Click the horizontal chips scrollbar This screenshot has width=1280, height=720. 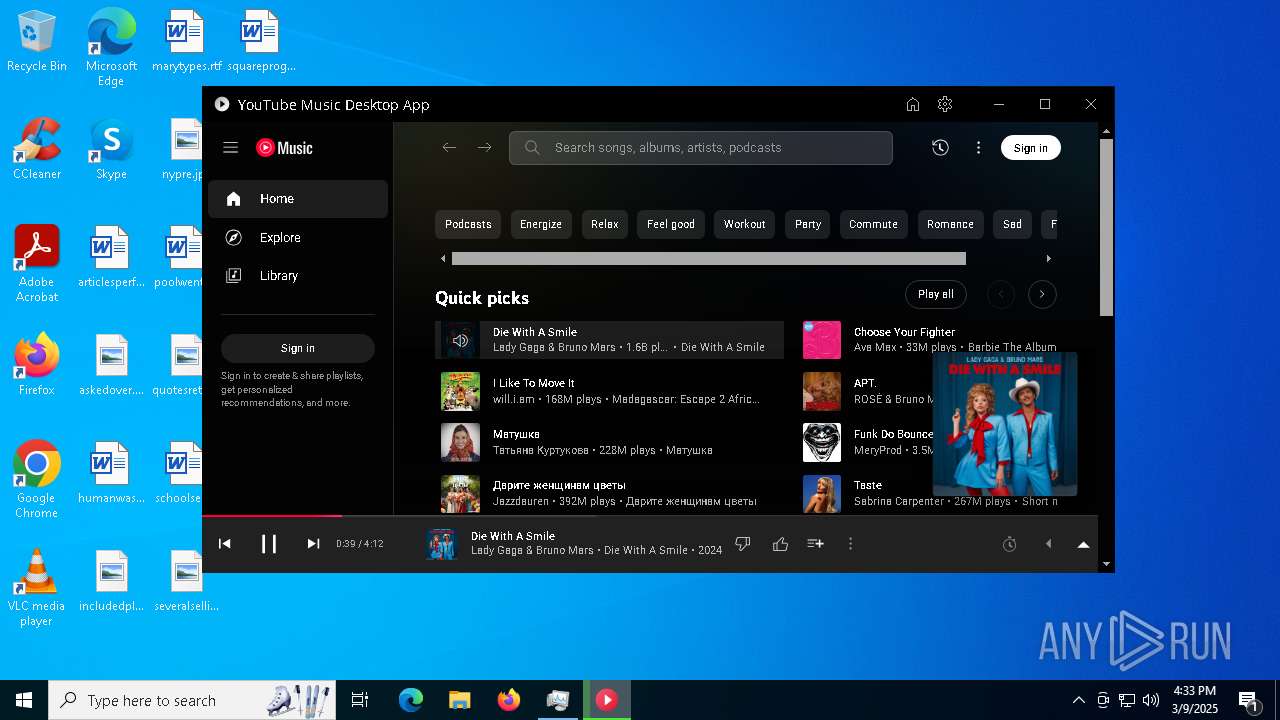[709, 258]
